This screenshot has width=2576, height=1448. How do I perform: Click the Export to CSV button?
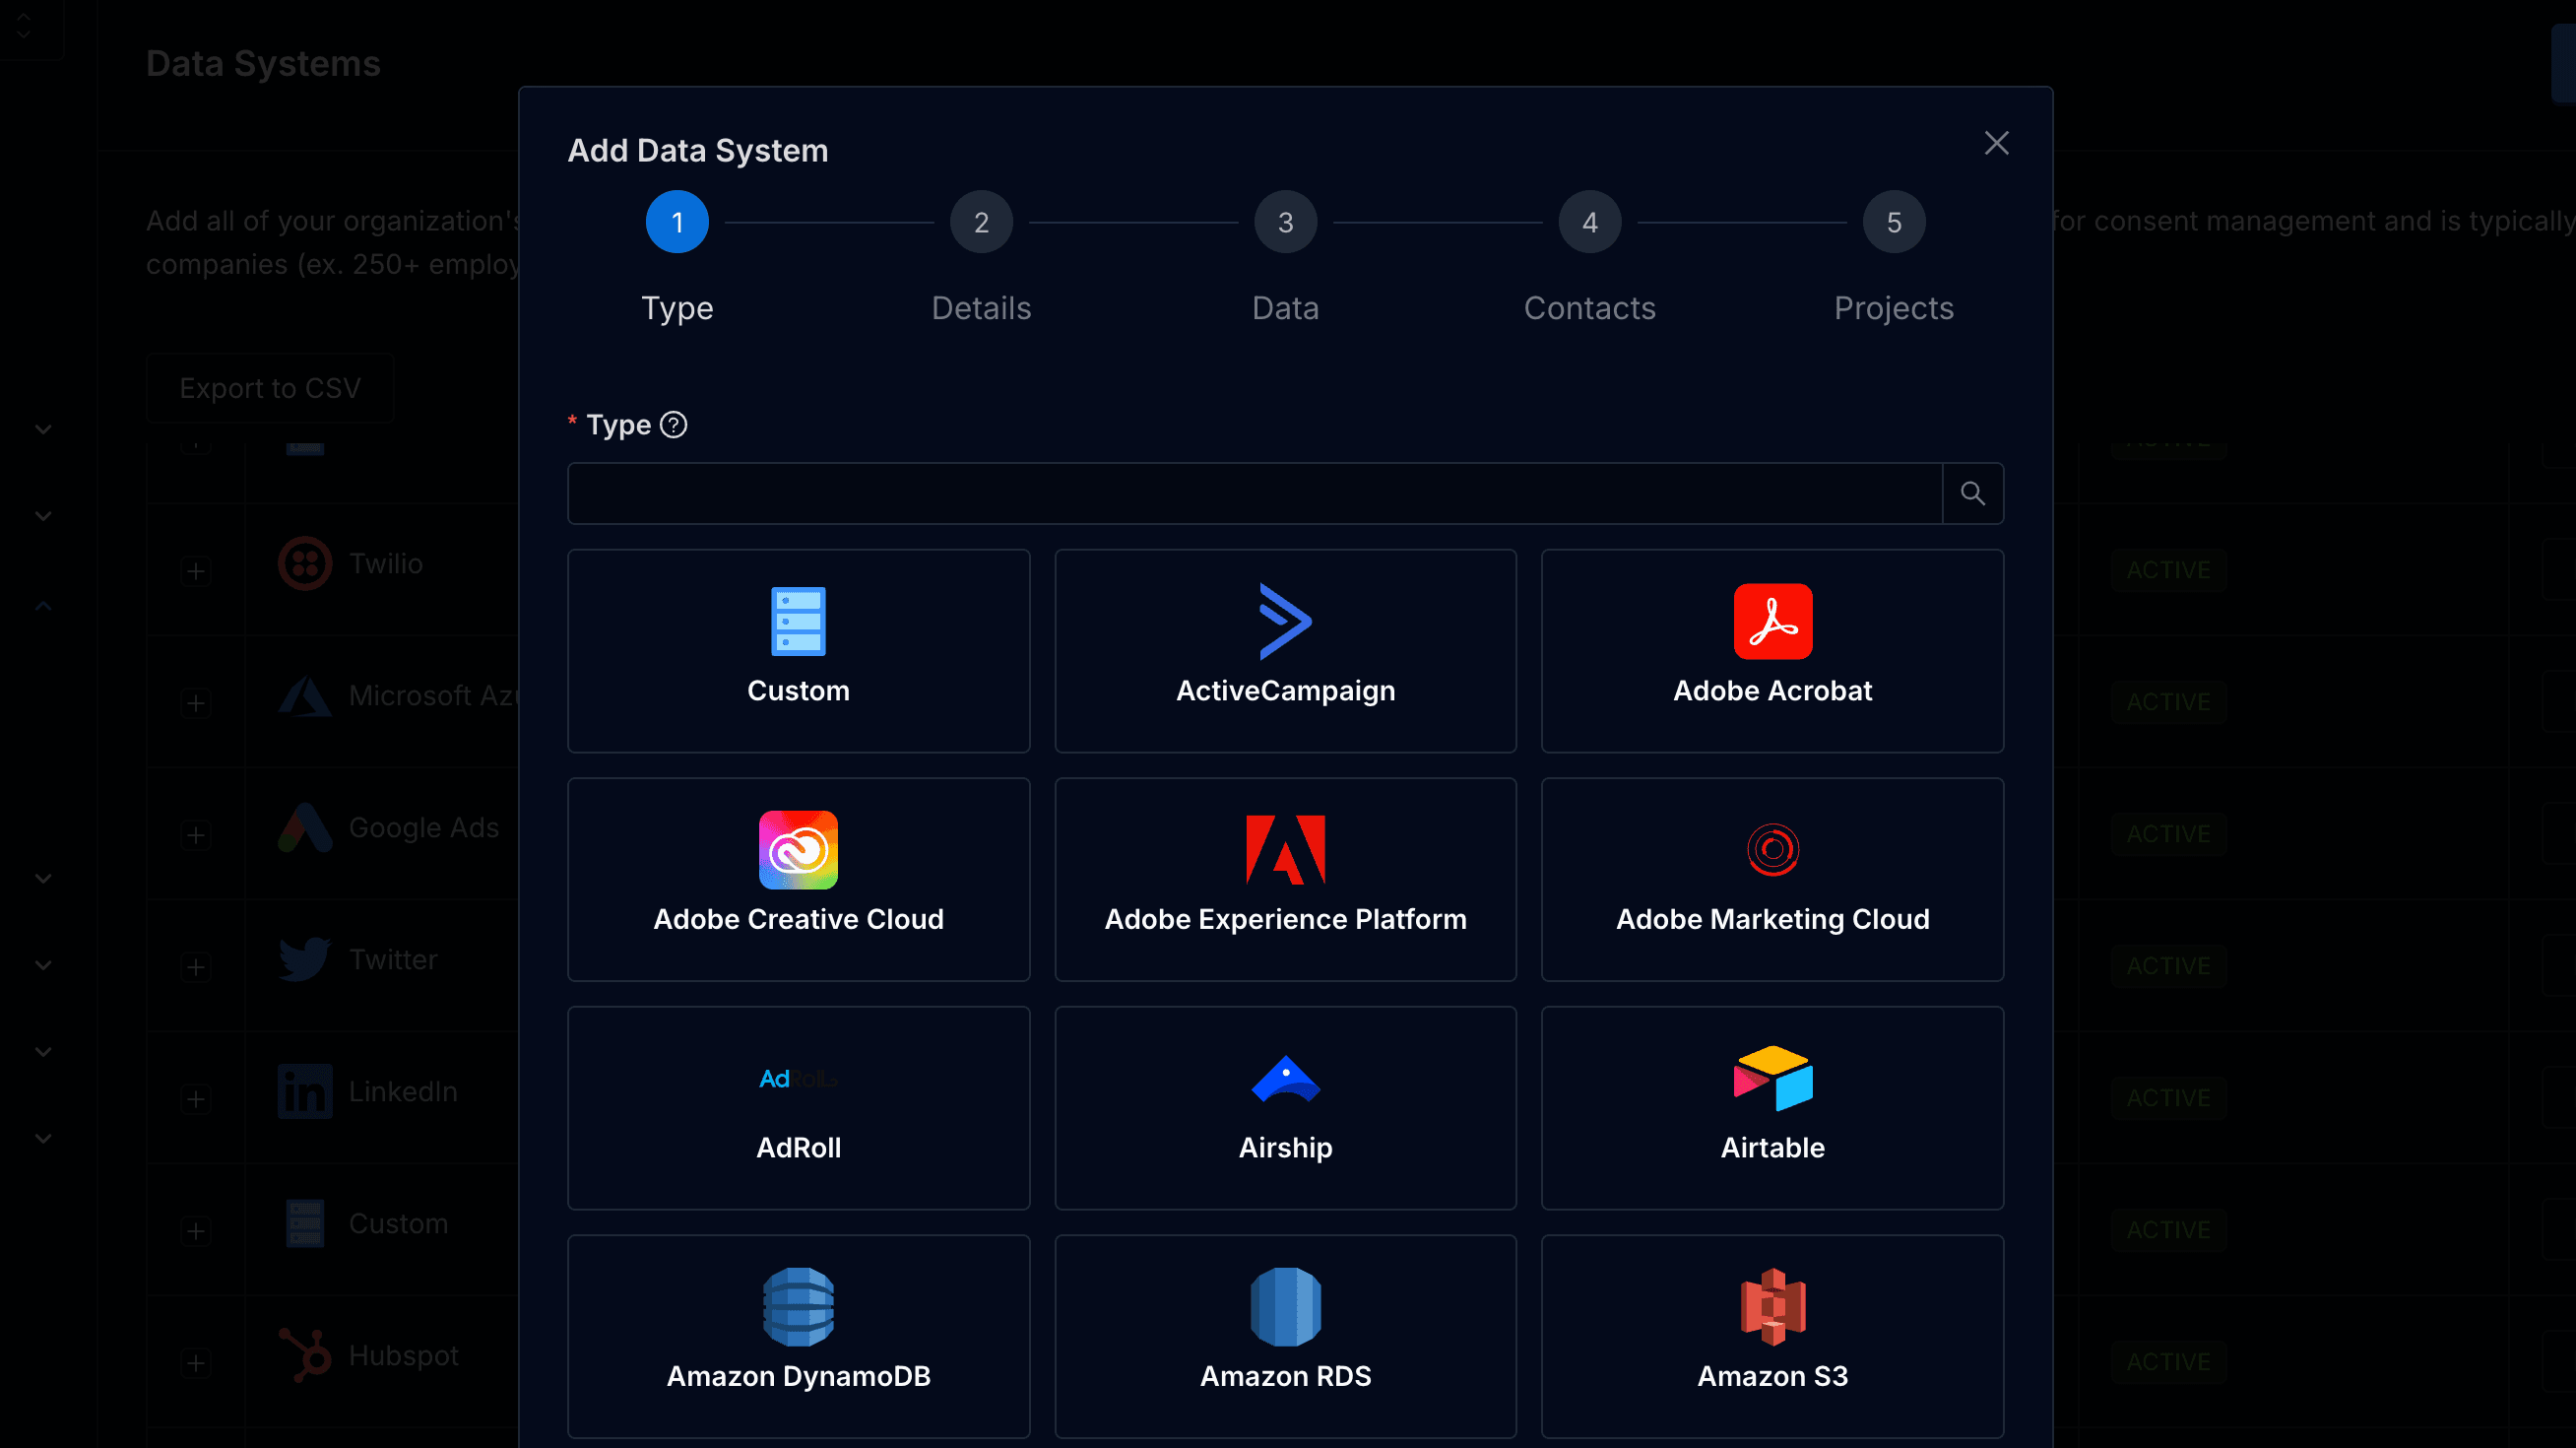(270, 388)
